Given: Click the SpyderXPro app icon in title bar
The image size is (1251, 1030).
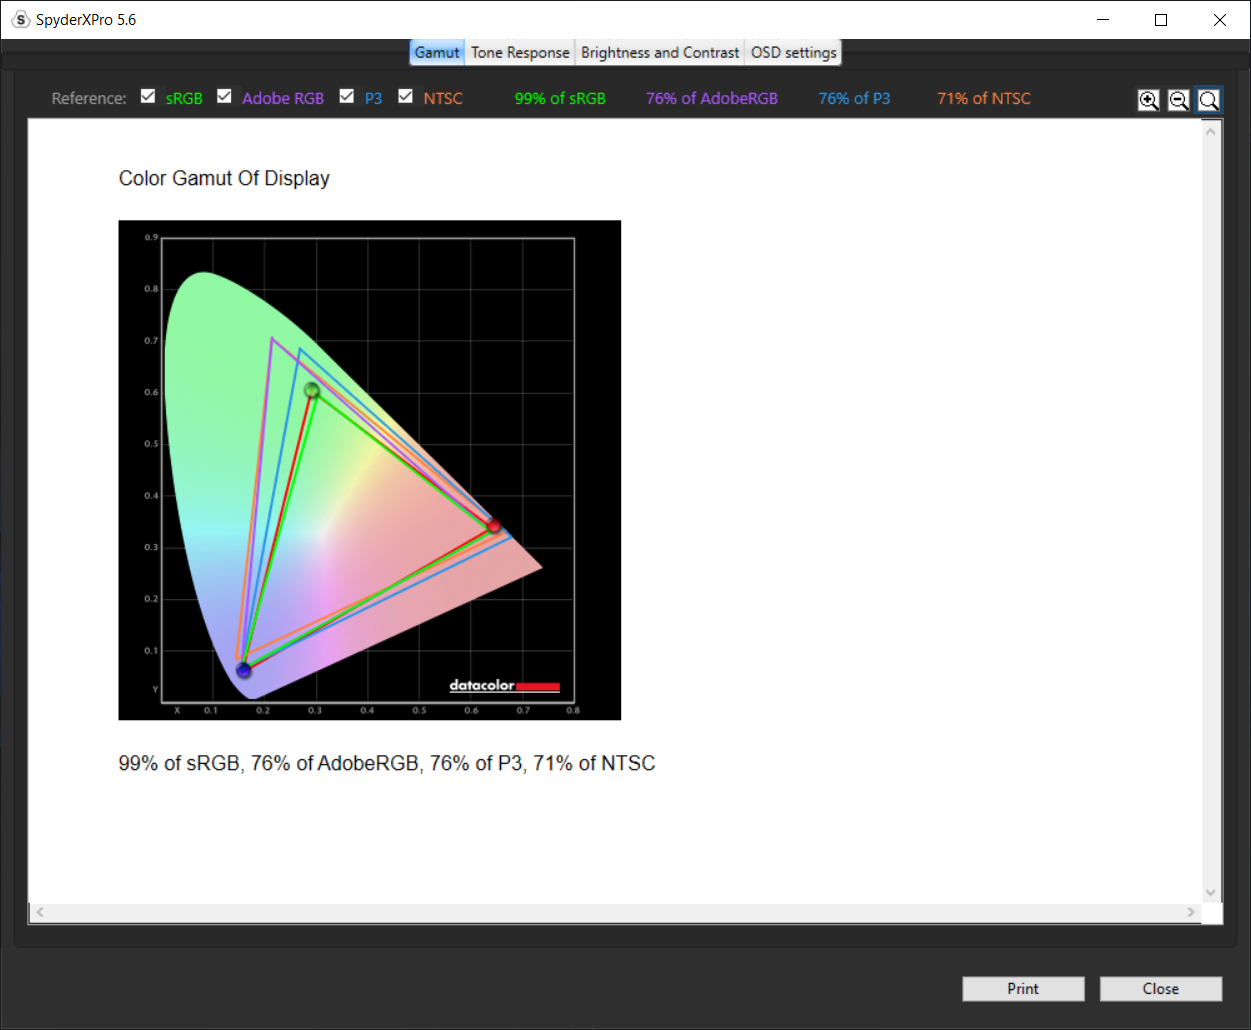Looking at the screenshot, I should (20, 20).
